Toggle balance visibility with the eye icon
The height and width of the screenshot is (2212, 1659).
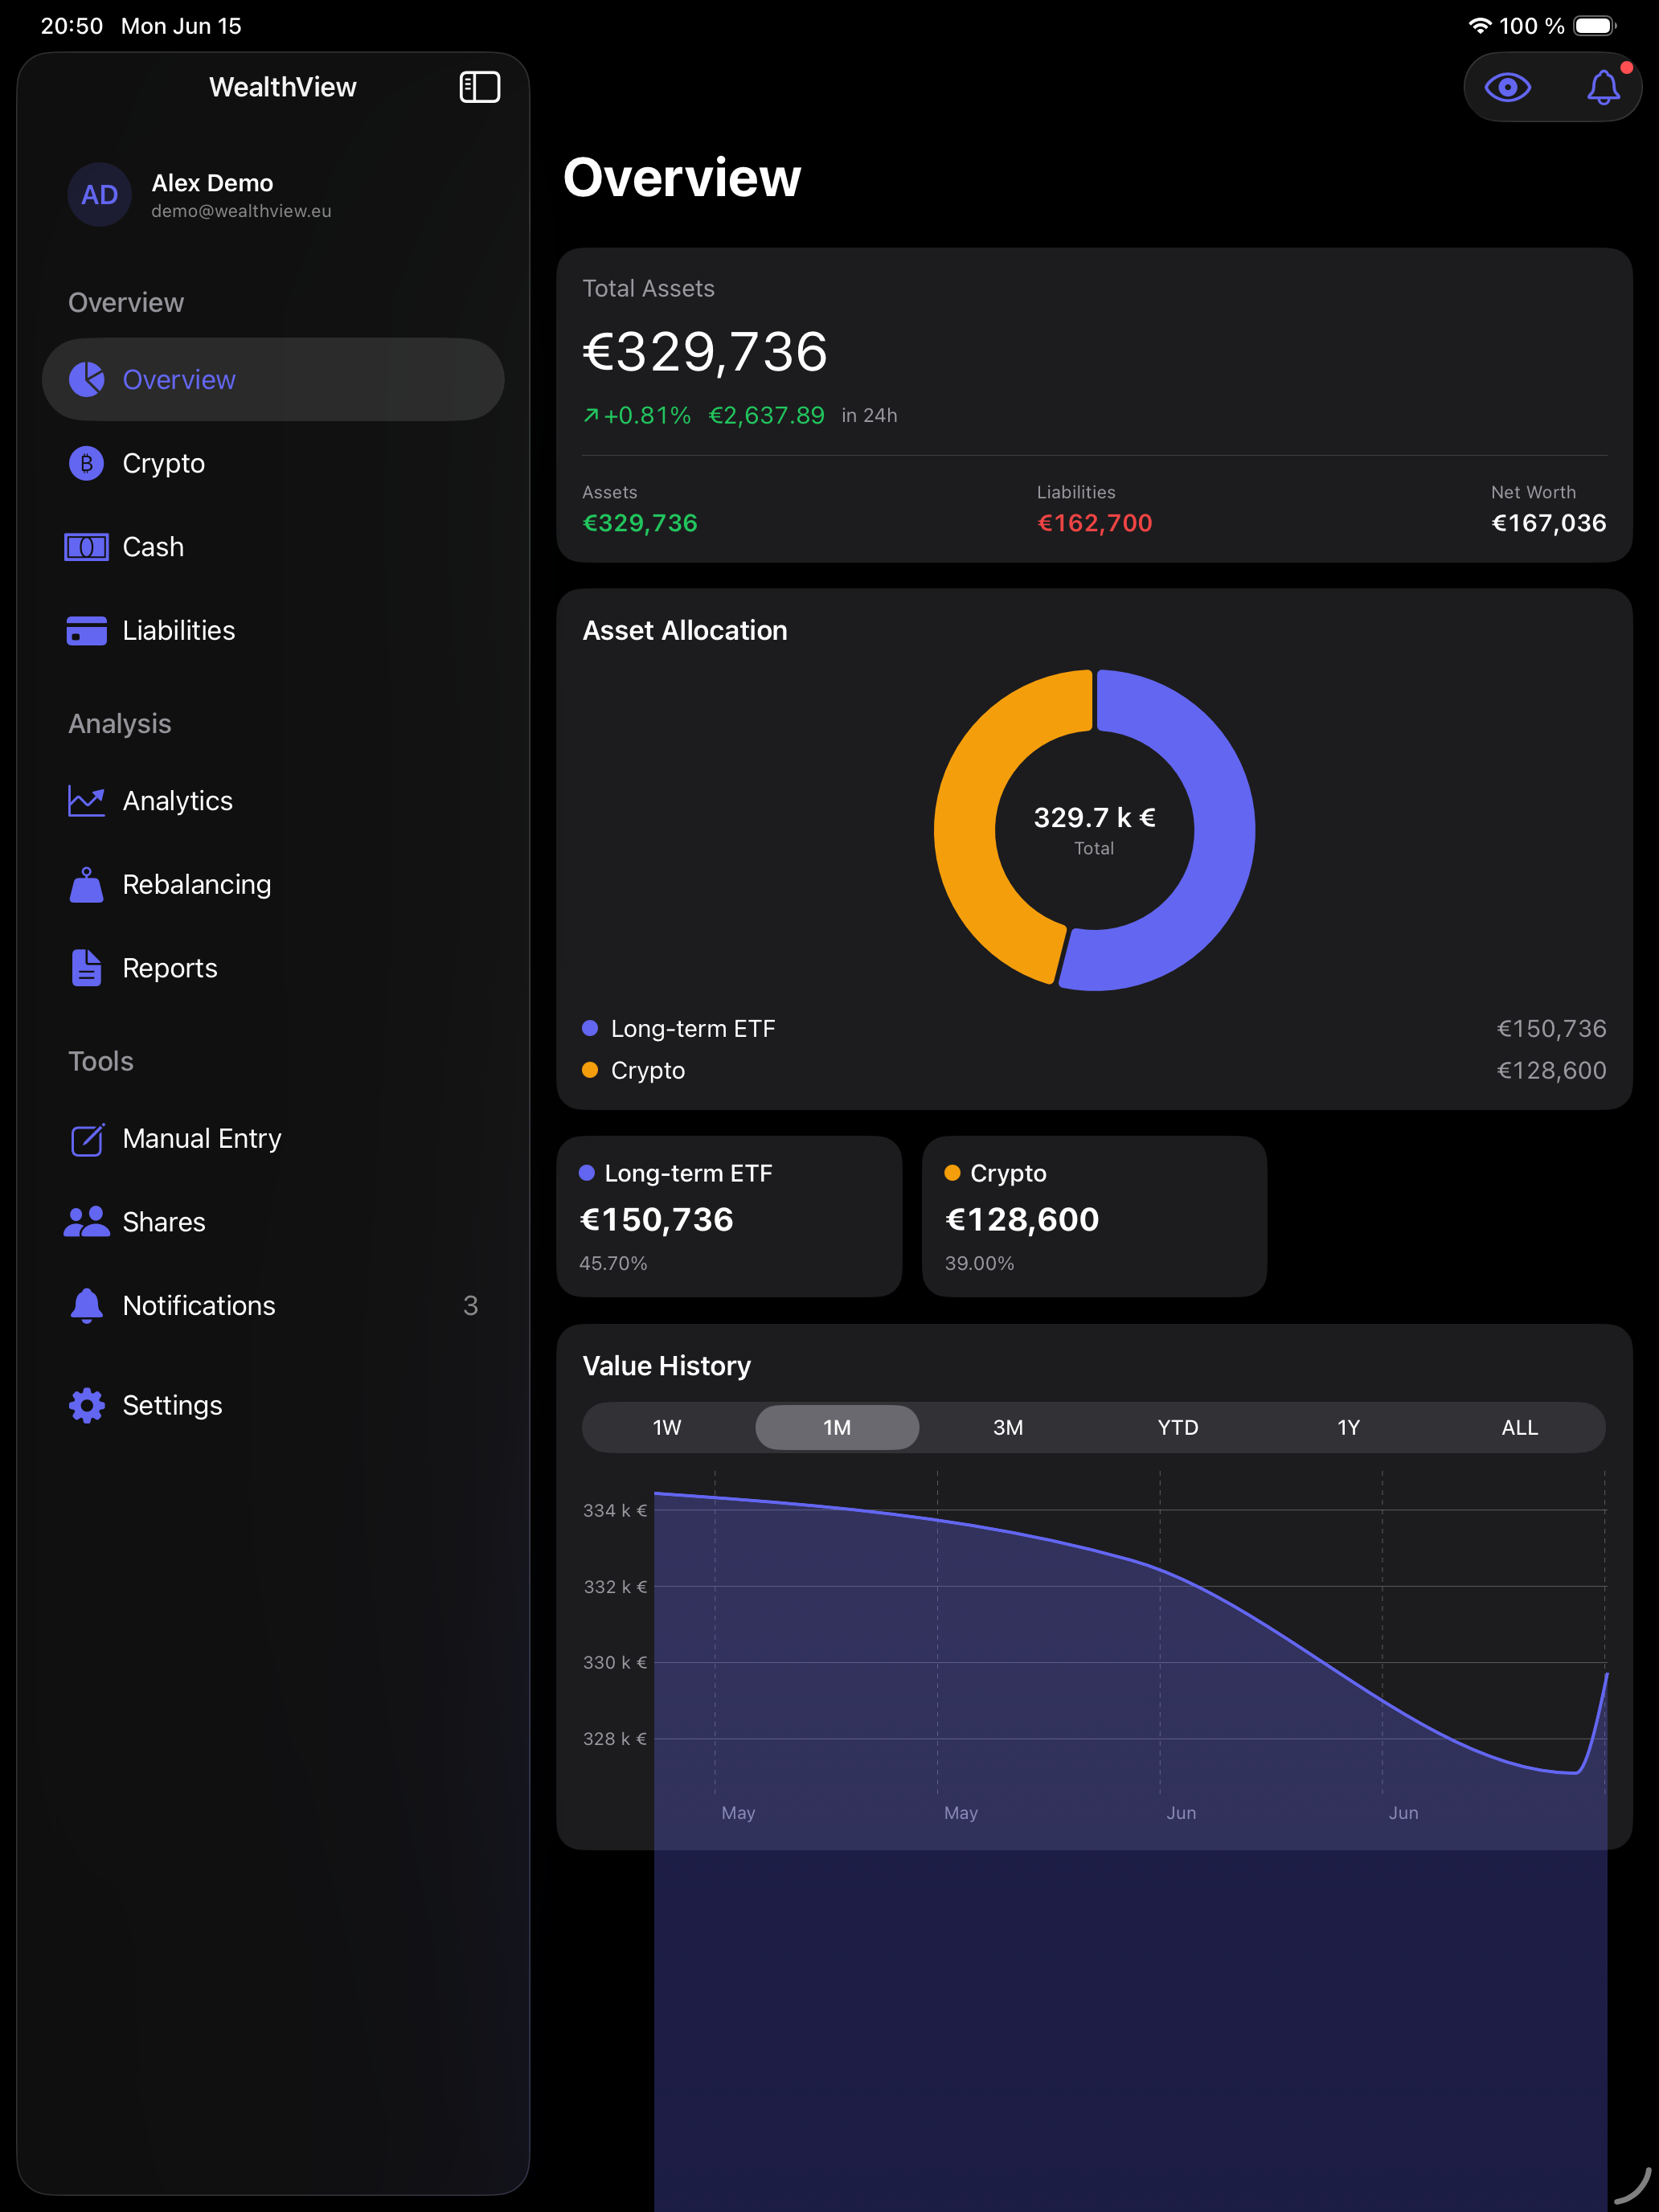point(1507,87)
